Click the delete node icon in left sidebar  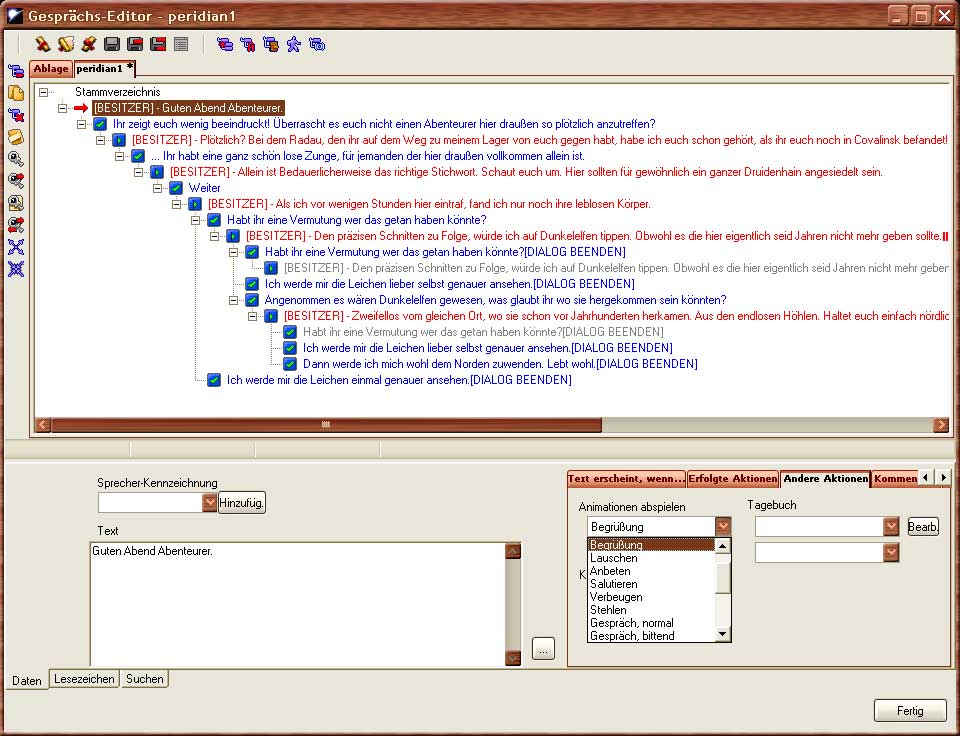16,114
